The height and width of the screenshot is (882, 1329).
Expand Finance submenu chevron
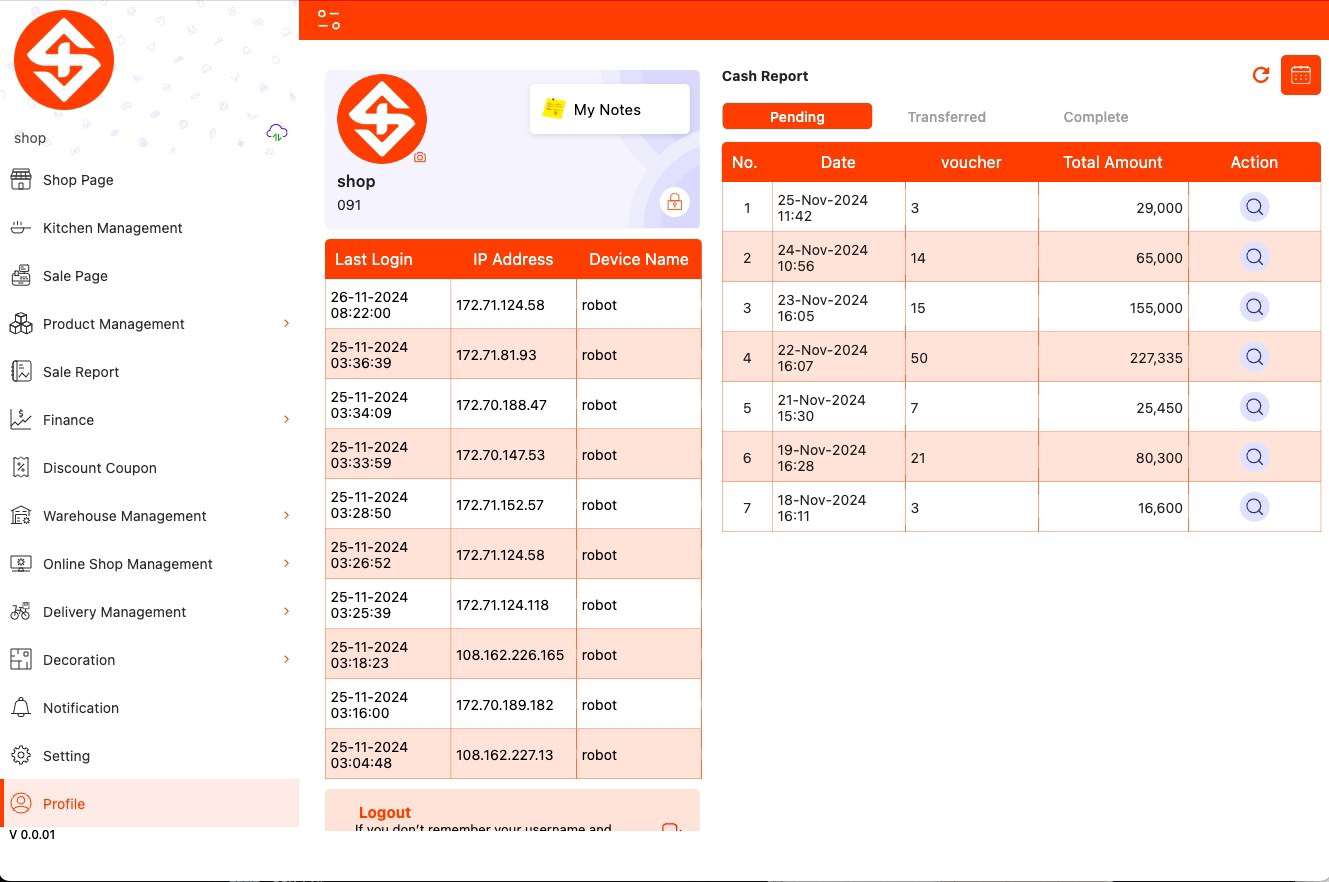[x=286, y=419]
